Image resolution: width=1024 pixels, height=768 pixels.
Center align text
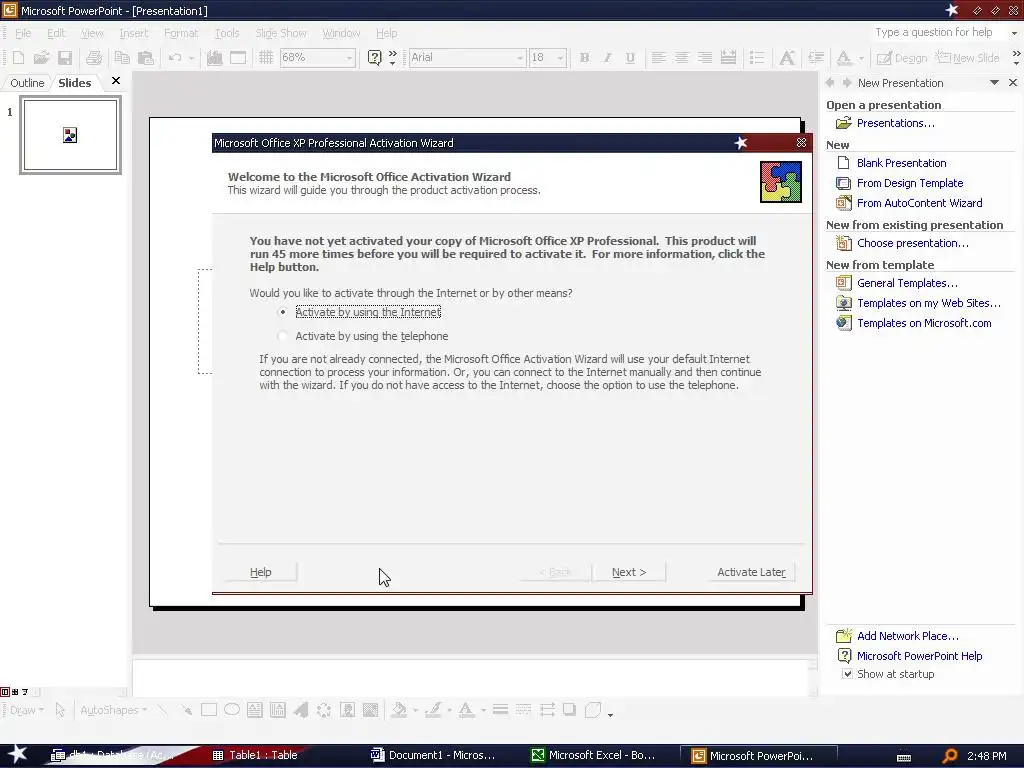click(x=682, y=57)
